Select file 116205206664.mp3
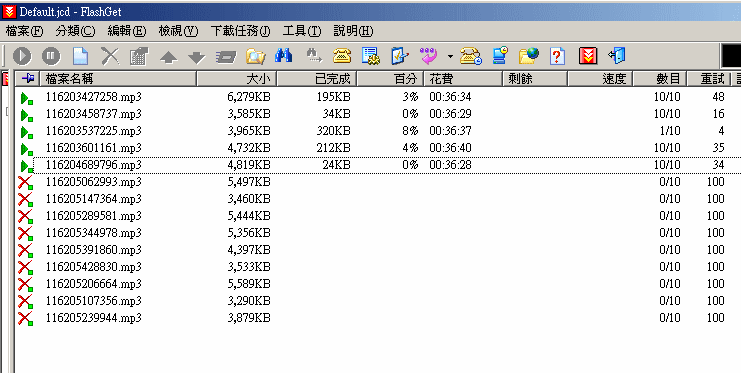The width and height of the screenshot is (741, 373). pos(94,284)
